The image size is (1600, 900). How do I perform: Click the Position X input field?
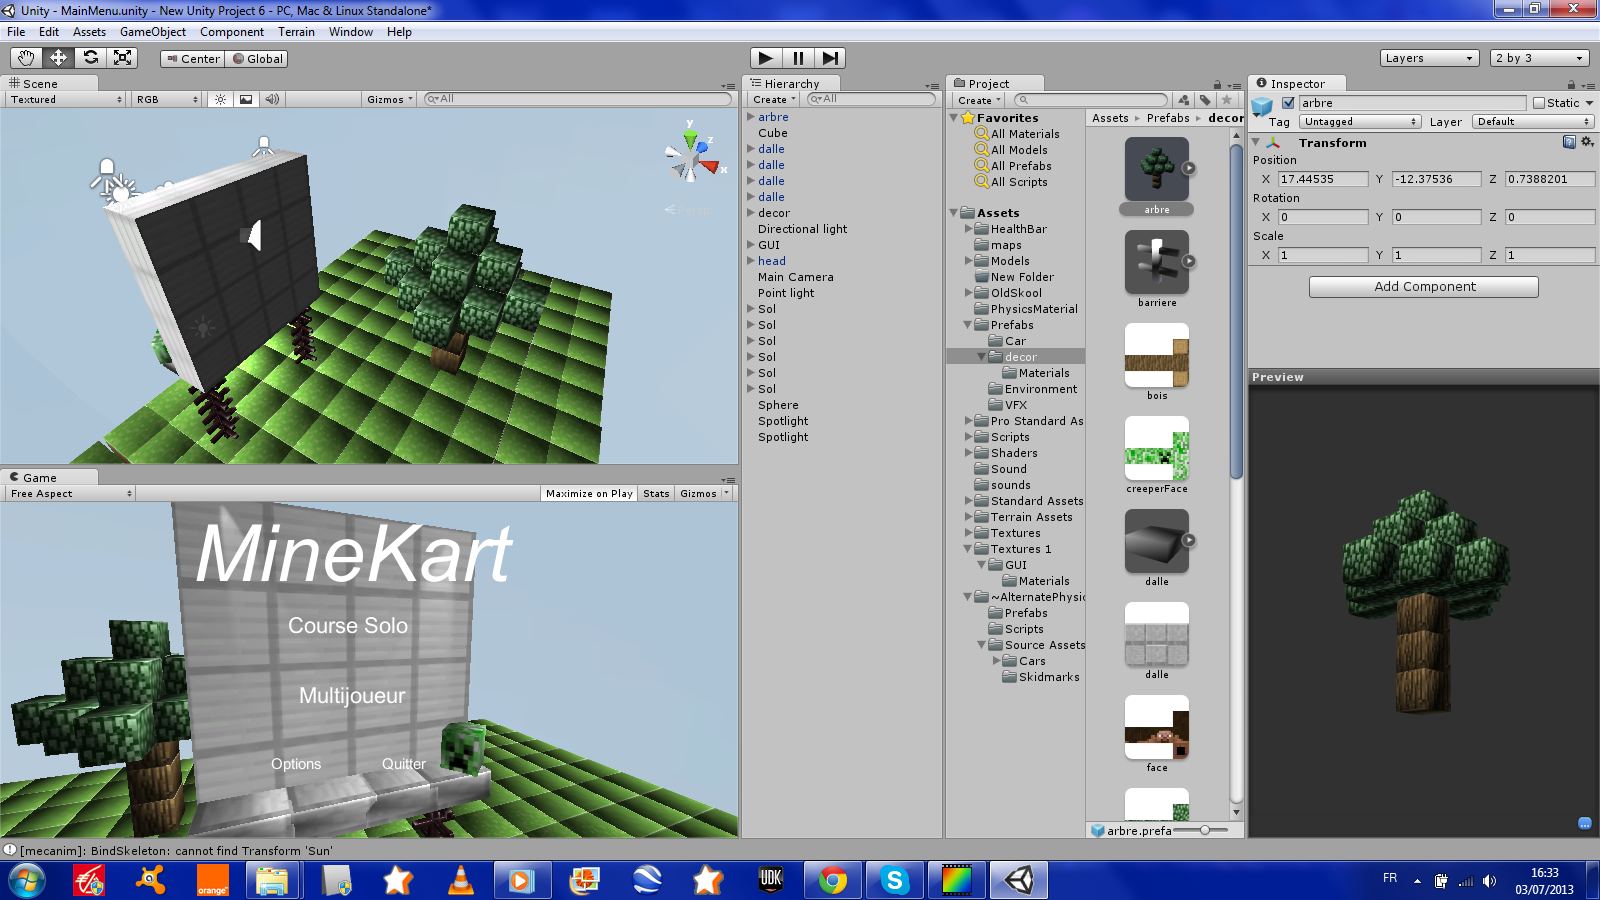pyautogui.click(x=1322, y=179)
